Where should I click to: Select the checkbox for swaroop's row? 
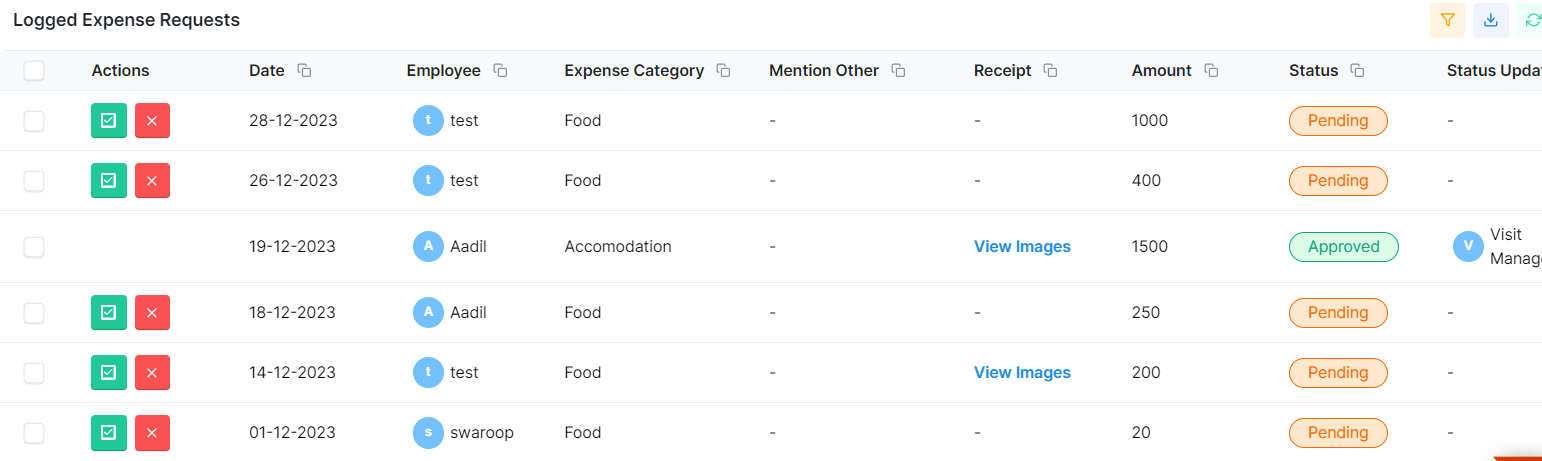[34, 432]
